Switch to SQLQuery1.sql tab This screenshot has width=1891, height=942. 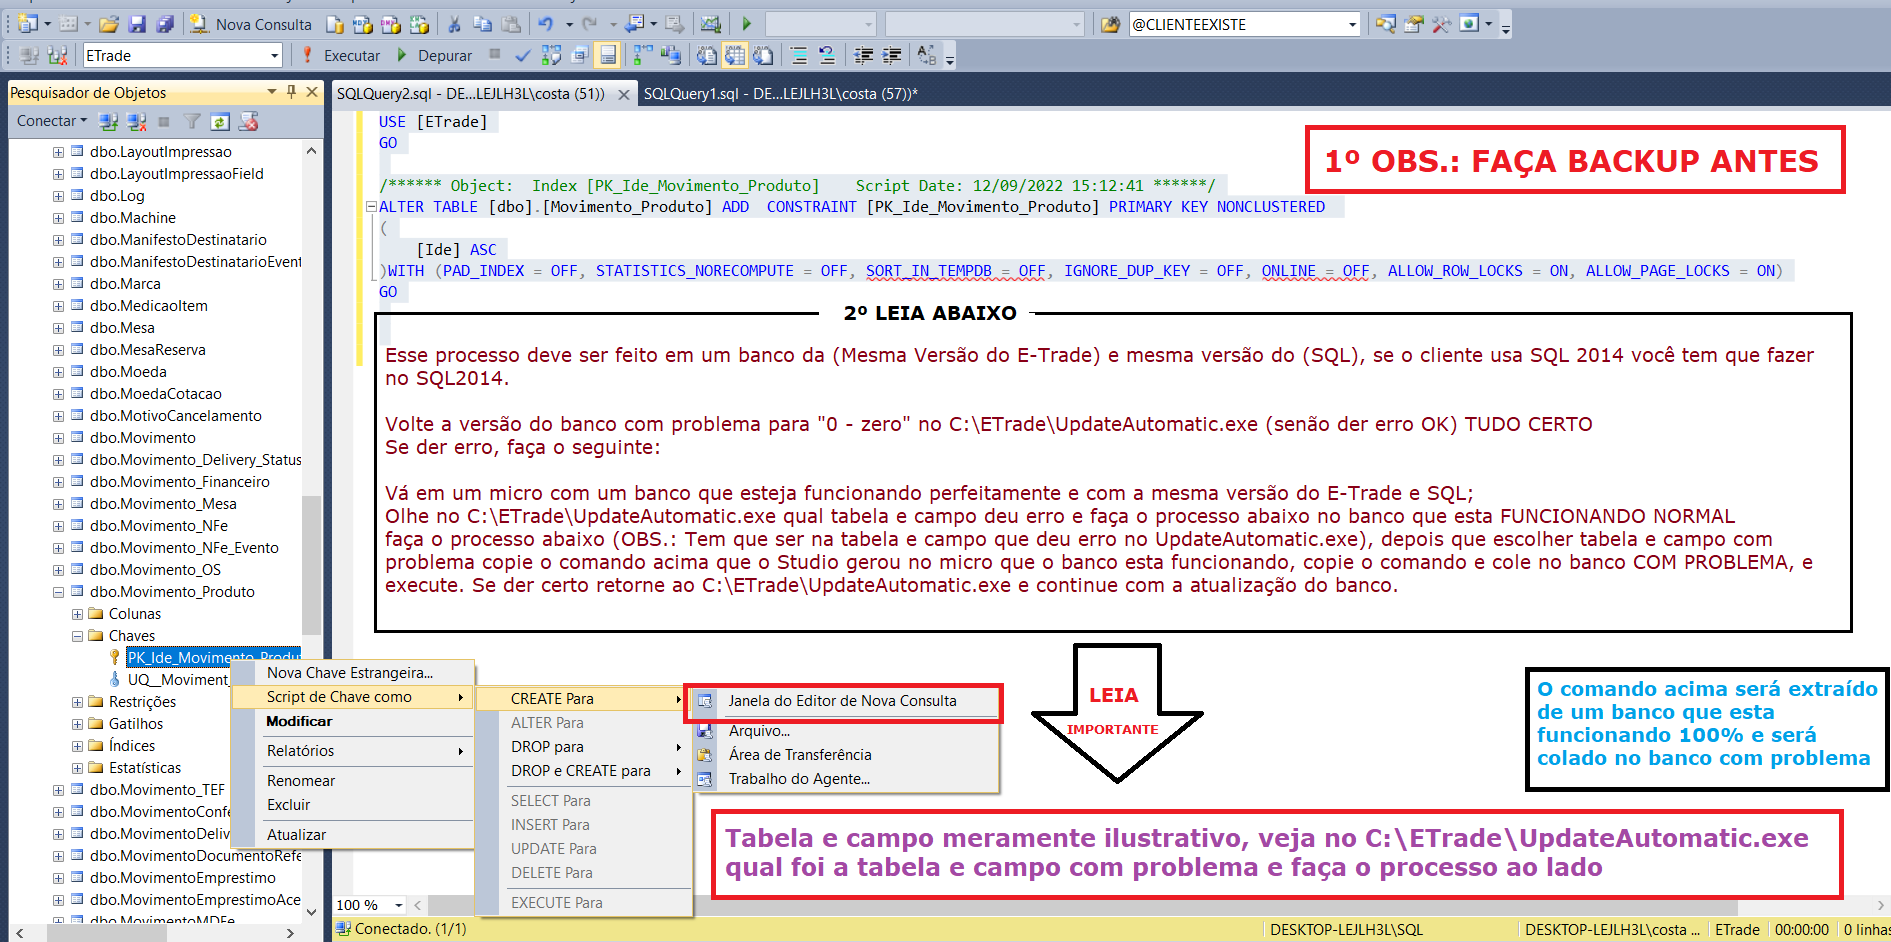[781, 94]
